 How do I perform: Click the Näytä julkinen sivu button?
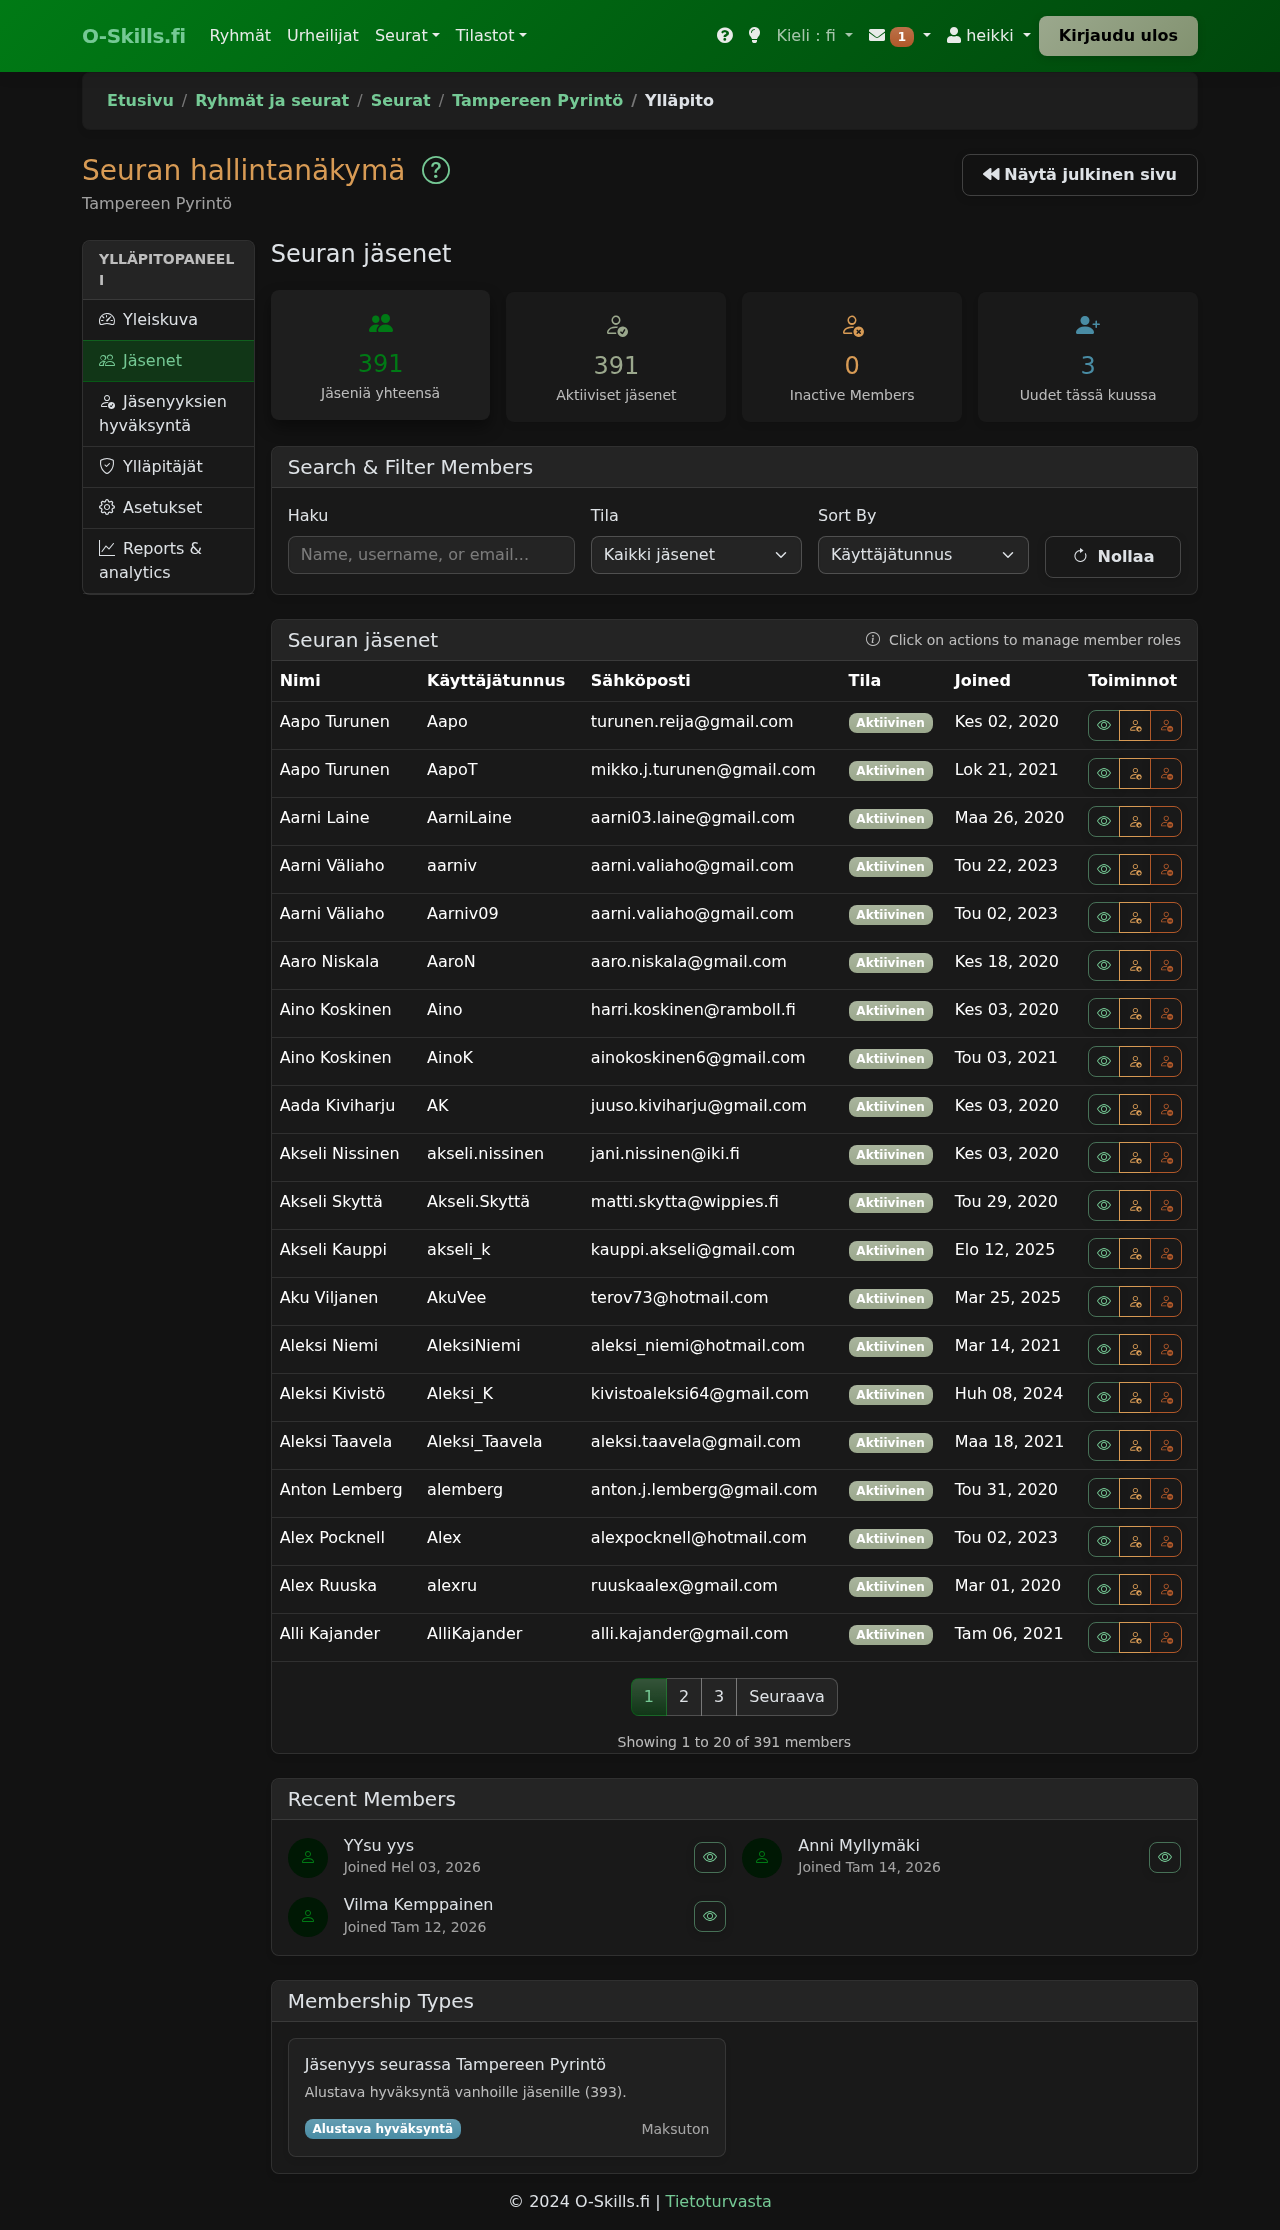pos(1079,175)
